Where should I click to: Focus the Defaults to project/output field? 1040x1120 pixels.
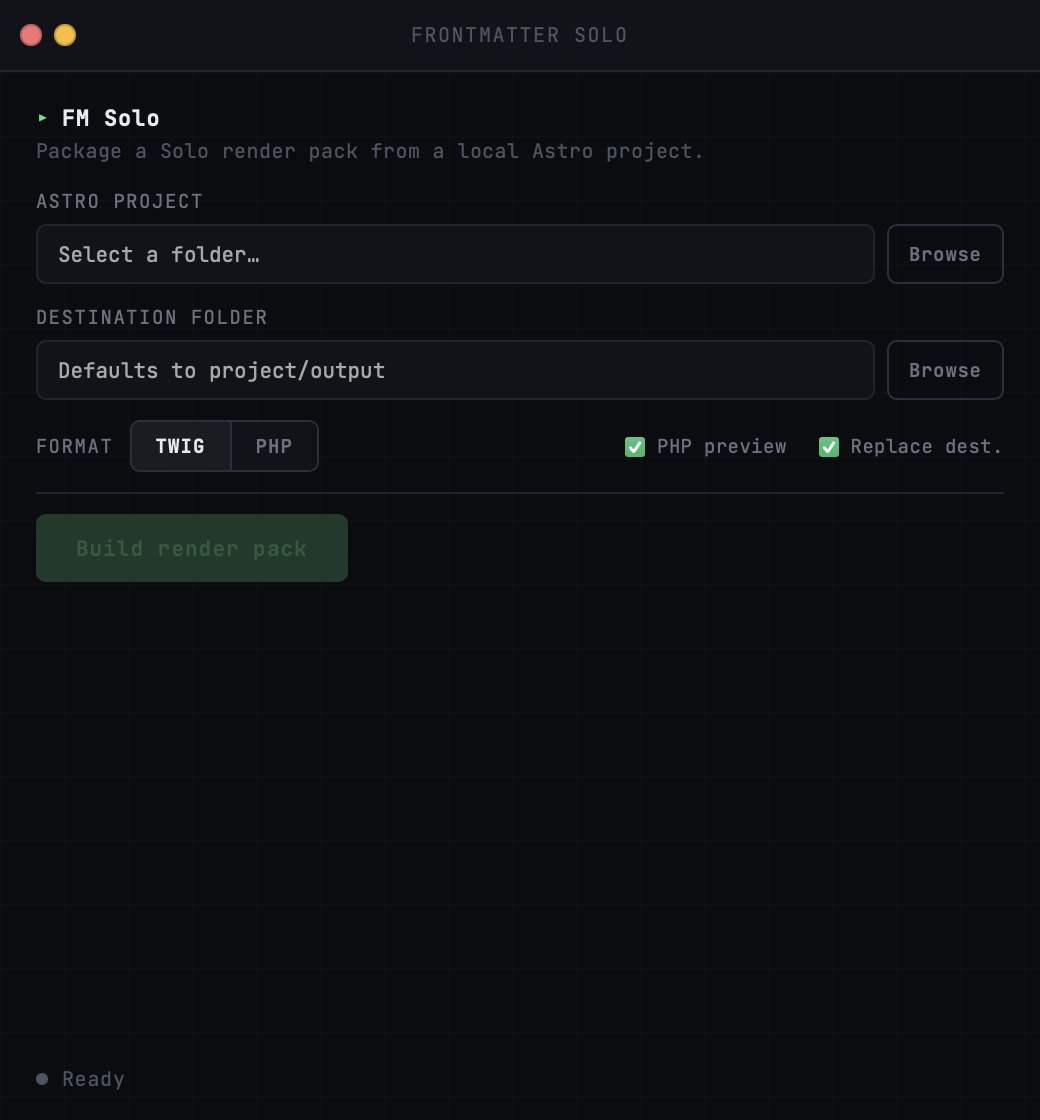455,370
